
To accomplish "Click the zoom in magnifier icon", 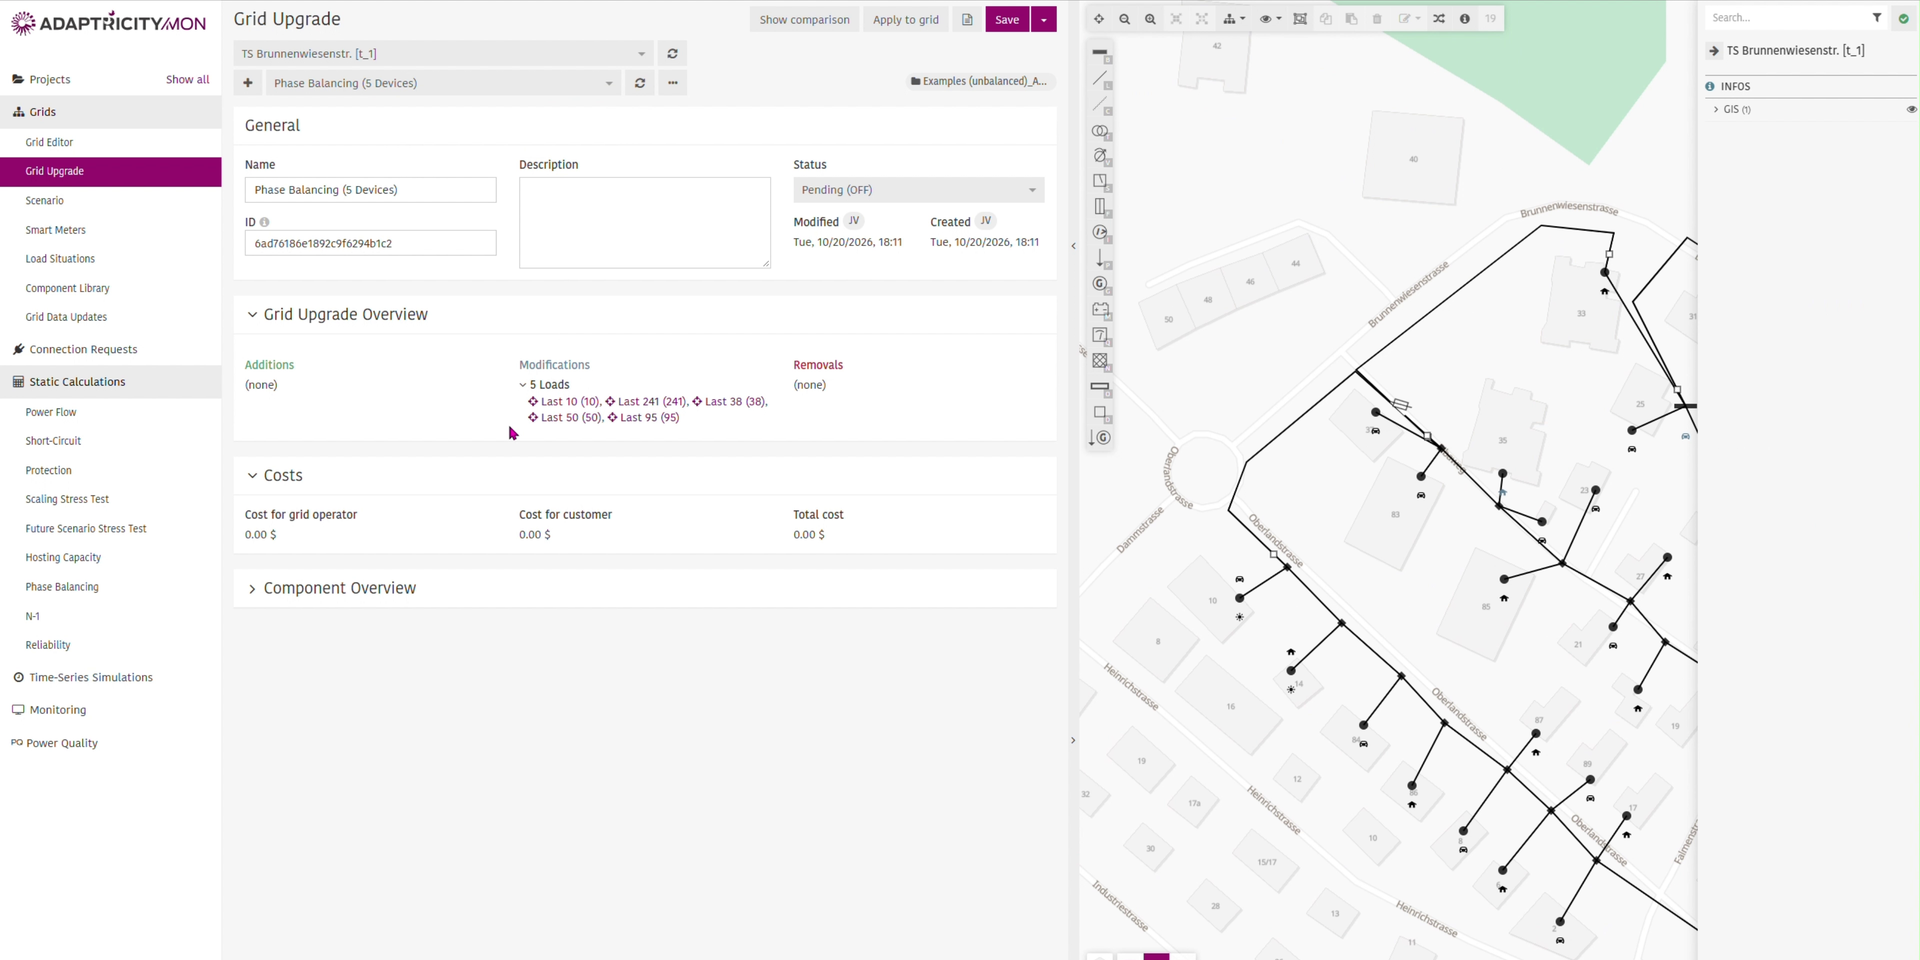I will tap(1150, 19).
